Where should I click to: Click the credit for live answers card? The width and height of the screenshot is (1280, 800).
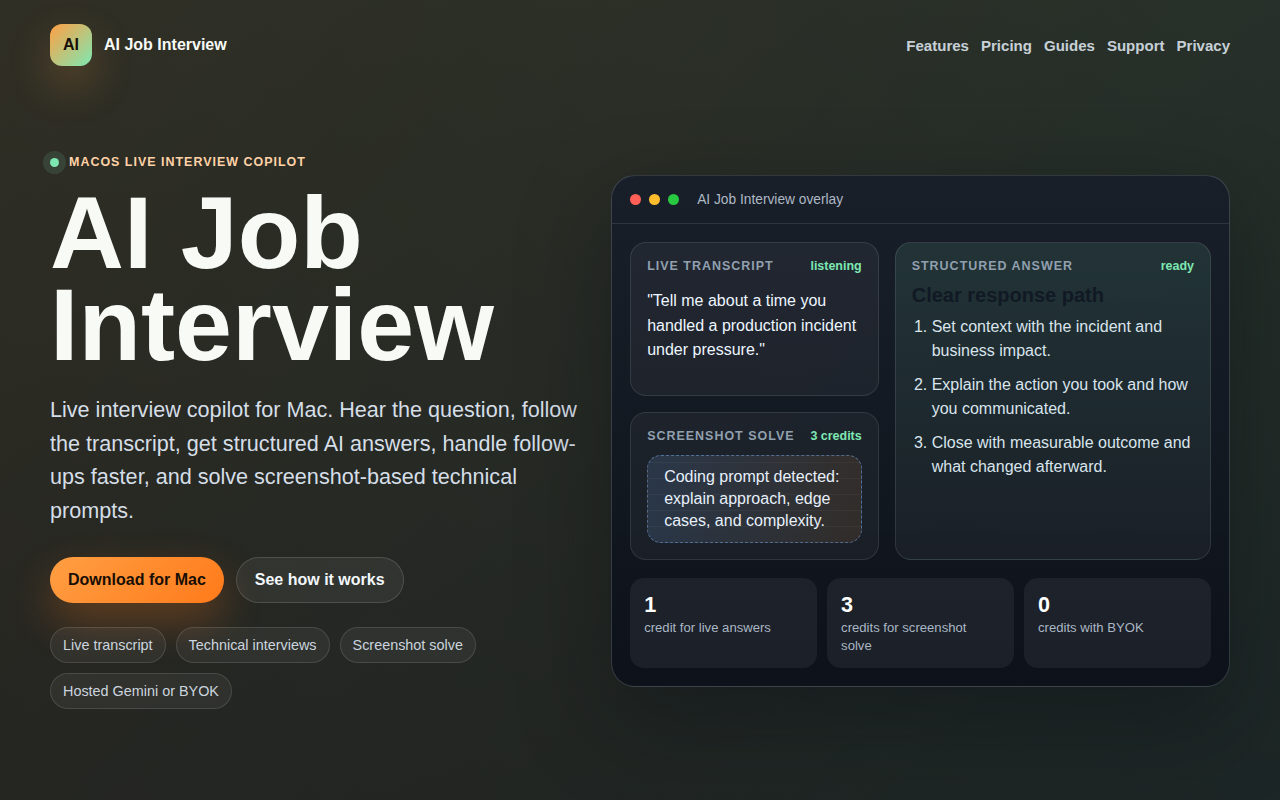(723, 623)
